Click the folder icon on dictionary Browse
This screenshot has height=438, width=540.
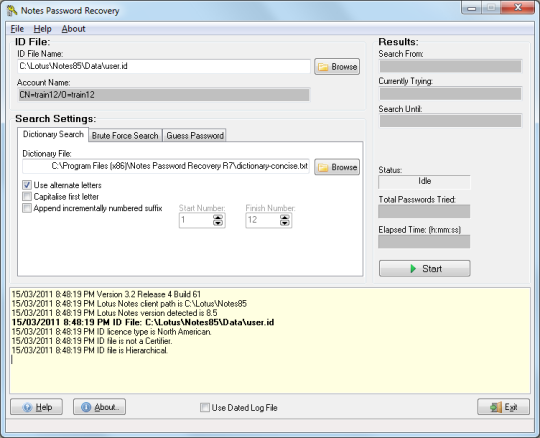pos(323,167)
